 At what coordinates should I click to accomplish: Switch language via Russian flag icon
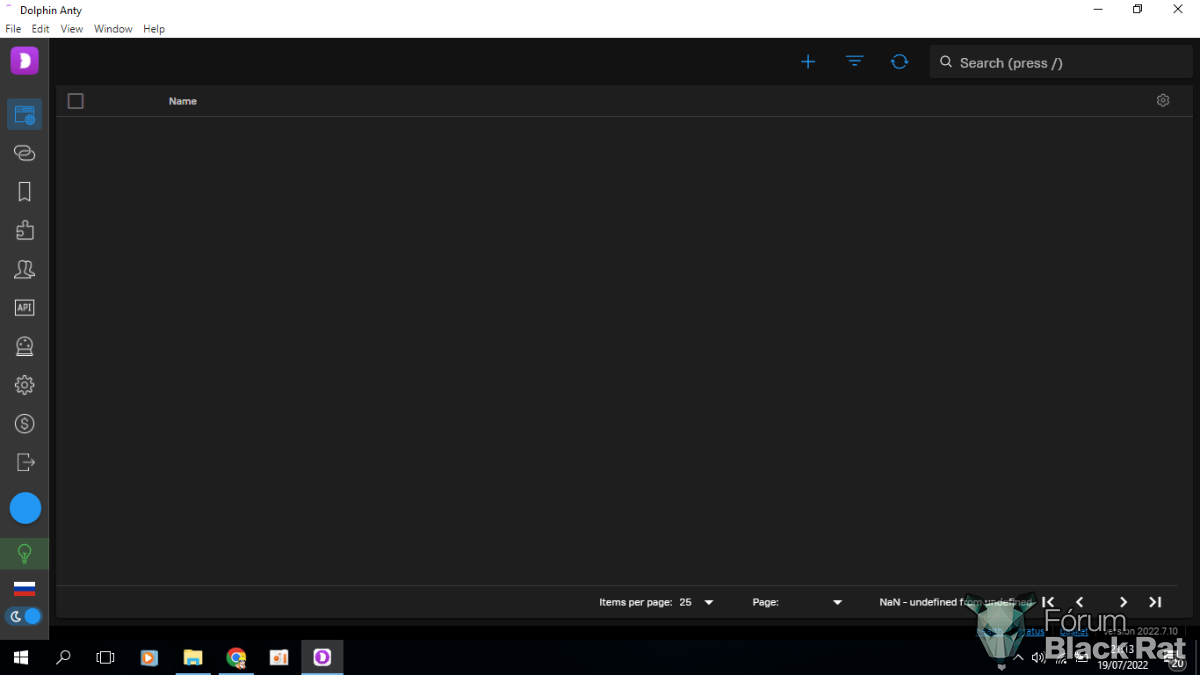[25, 588]
